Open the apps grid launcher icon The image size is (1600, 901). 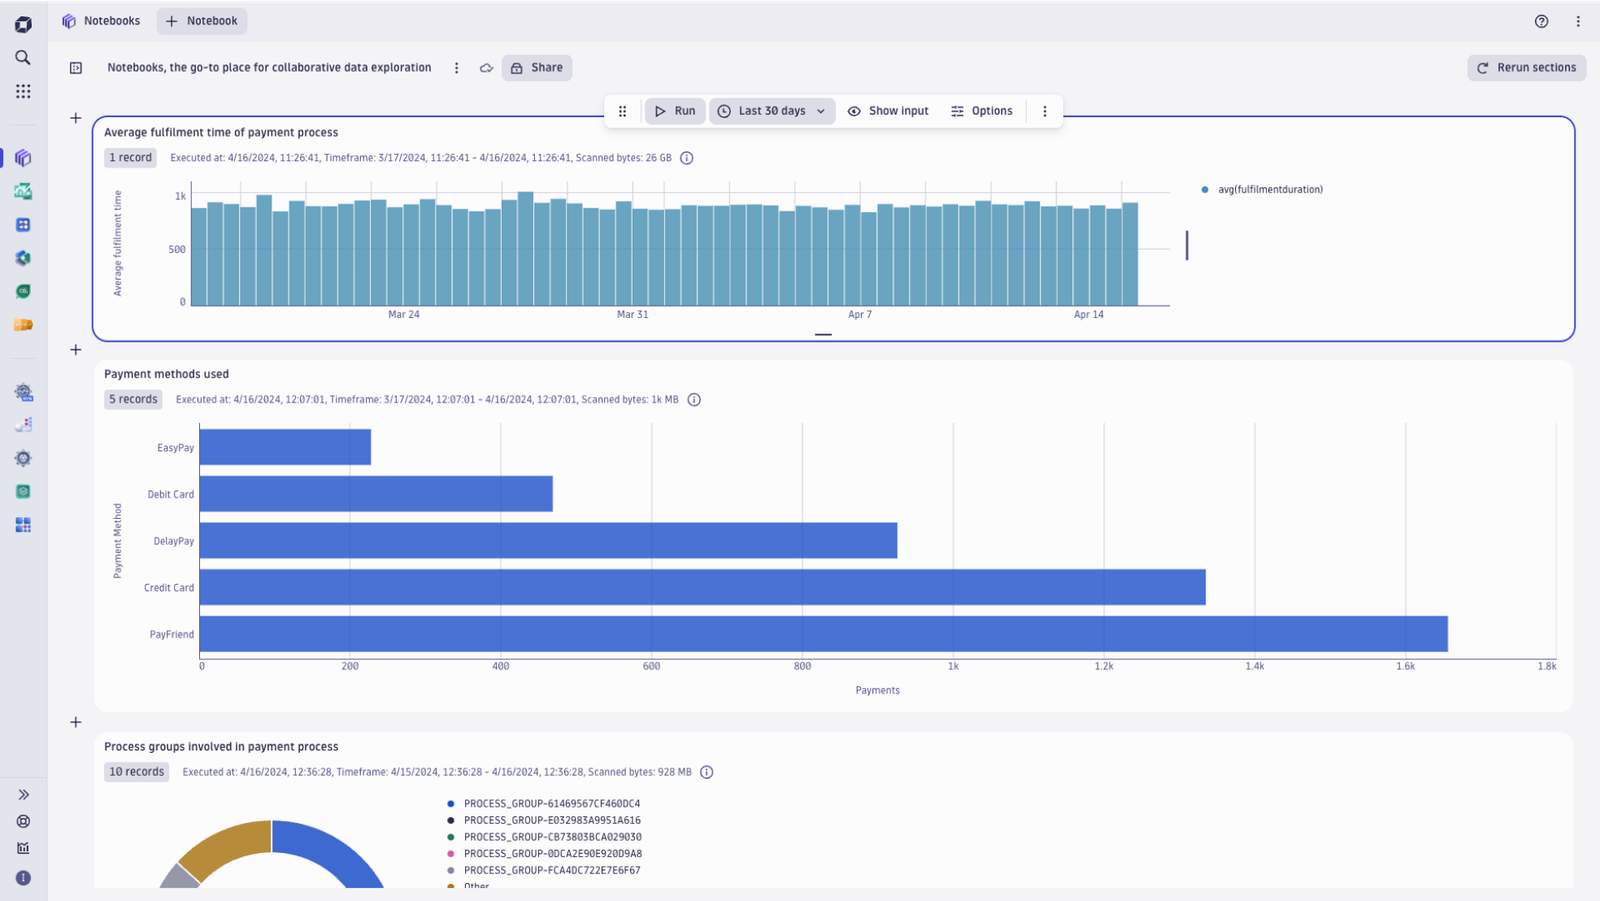pos(23,91)
